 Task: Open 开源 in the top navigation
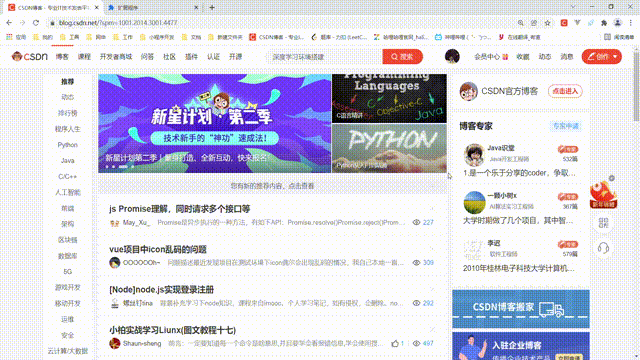[x=235, y=57]
